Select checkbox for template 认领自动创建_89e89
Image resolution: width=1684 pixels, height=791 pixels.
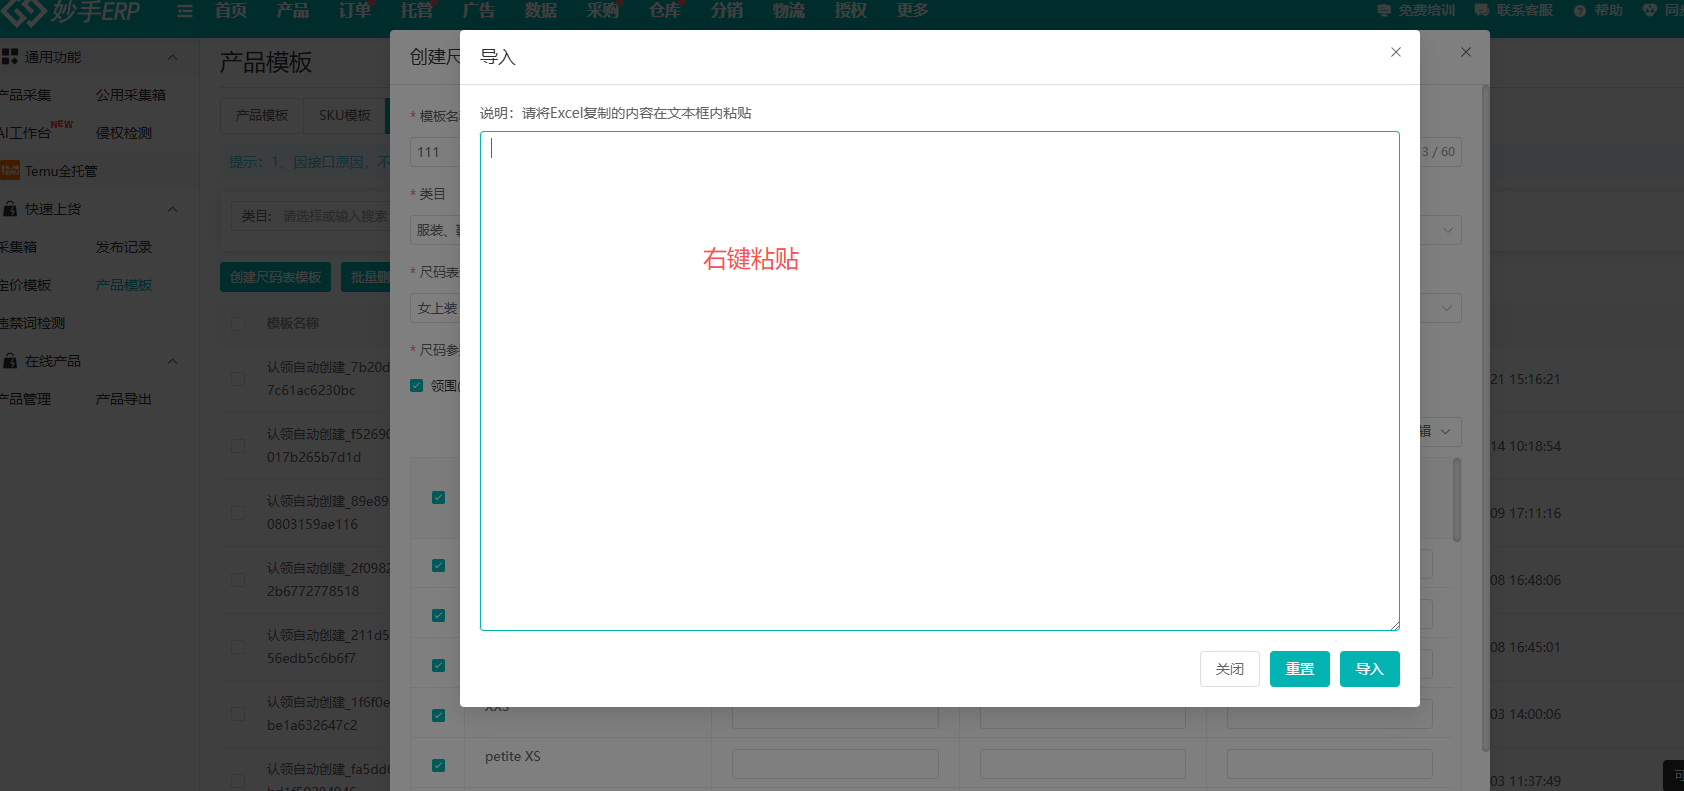(238, 513)
